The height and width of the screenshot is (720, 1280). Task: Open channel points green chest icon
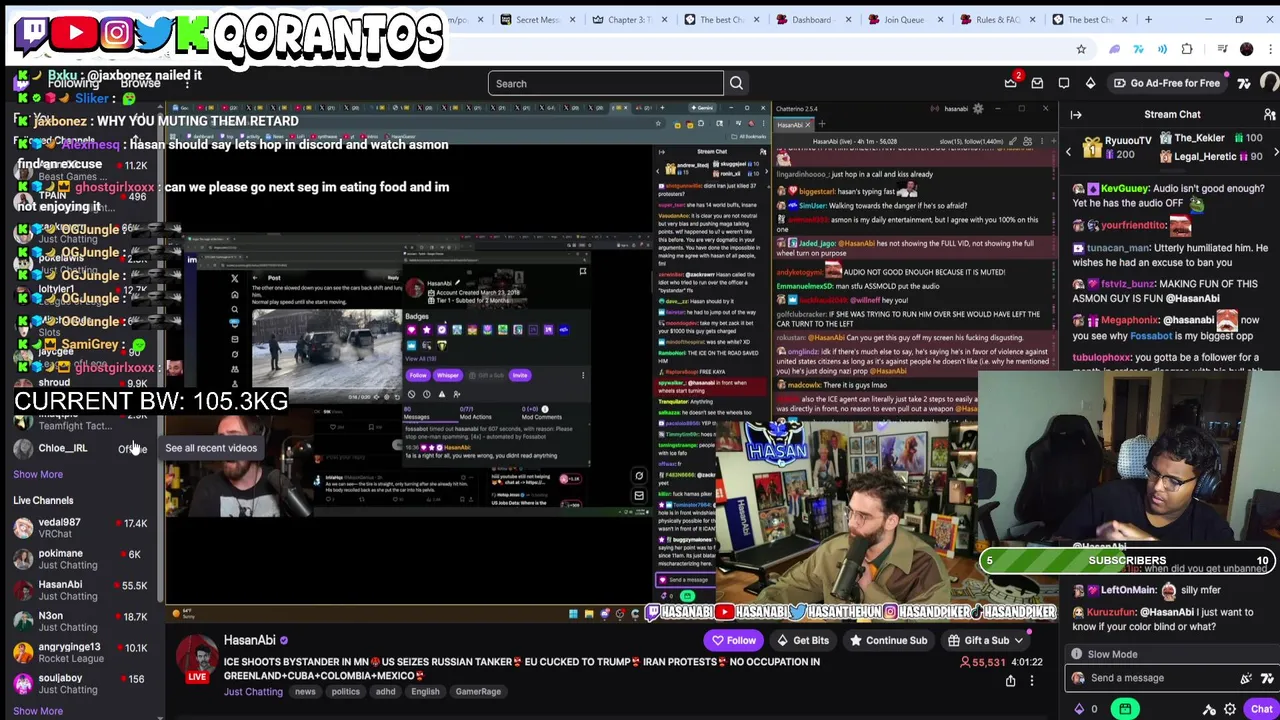[1125, 709]
